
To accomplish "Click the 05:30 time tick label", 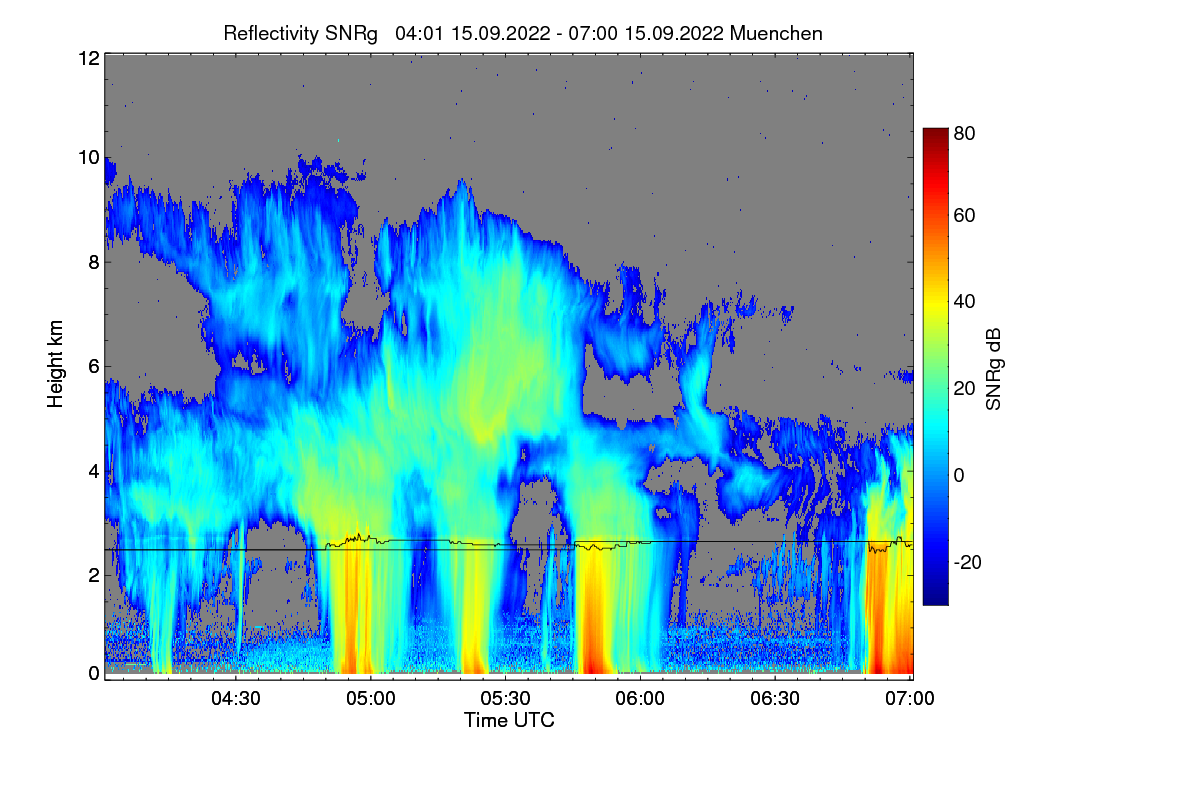I will pyautogui.click(x=506, y=699).
